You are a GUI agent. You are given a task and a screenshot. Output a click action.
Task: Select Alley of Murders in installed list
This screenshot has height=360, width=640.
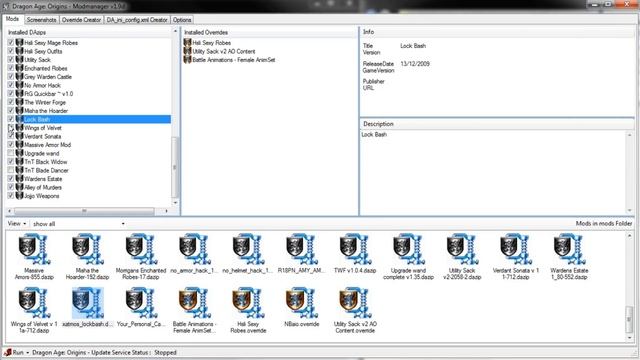[x=43, y=187]
